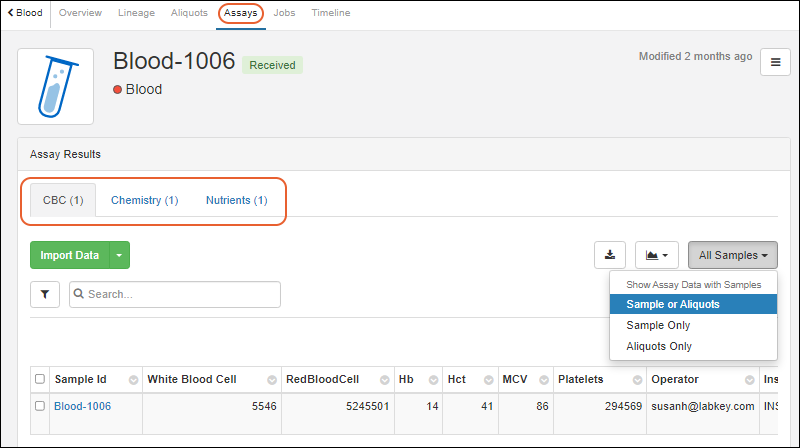Click the blood sample tube icon
The width and height of the screenshot is (800, 448).
(56, 86)
